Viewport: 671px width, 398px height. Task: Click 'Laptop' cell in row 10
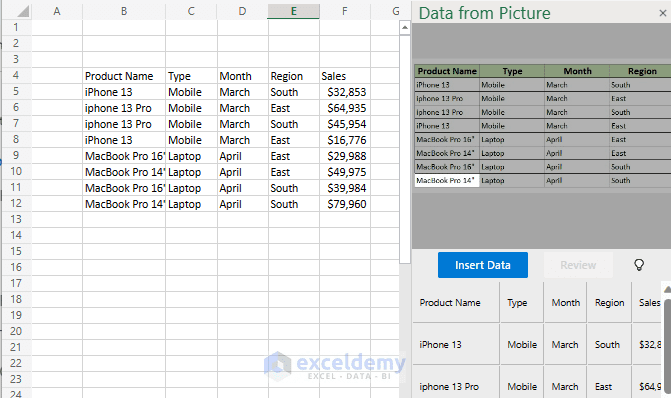[x=191, y=172]
